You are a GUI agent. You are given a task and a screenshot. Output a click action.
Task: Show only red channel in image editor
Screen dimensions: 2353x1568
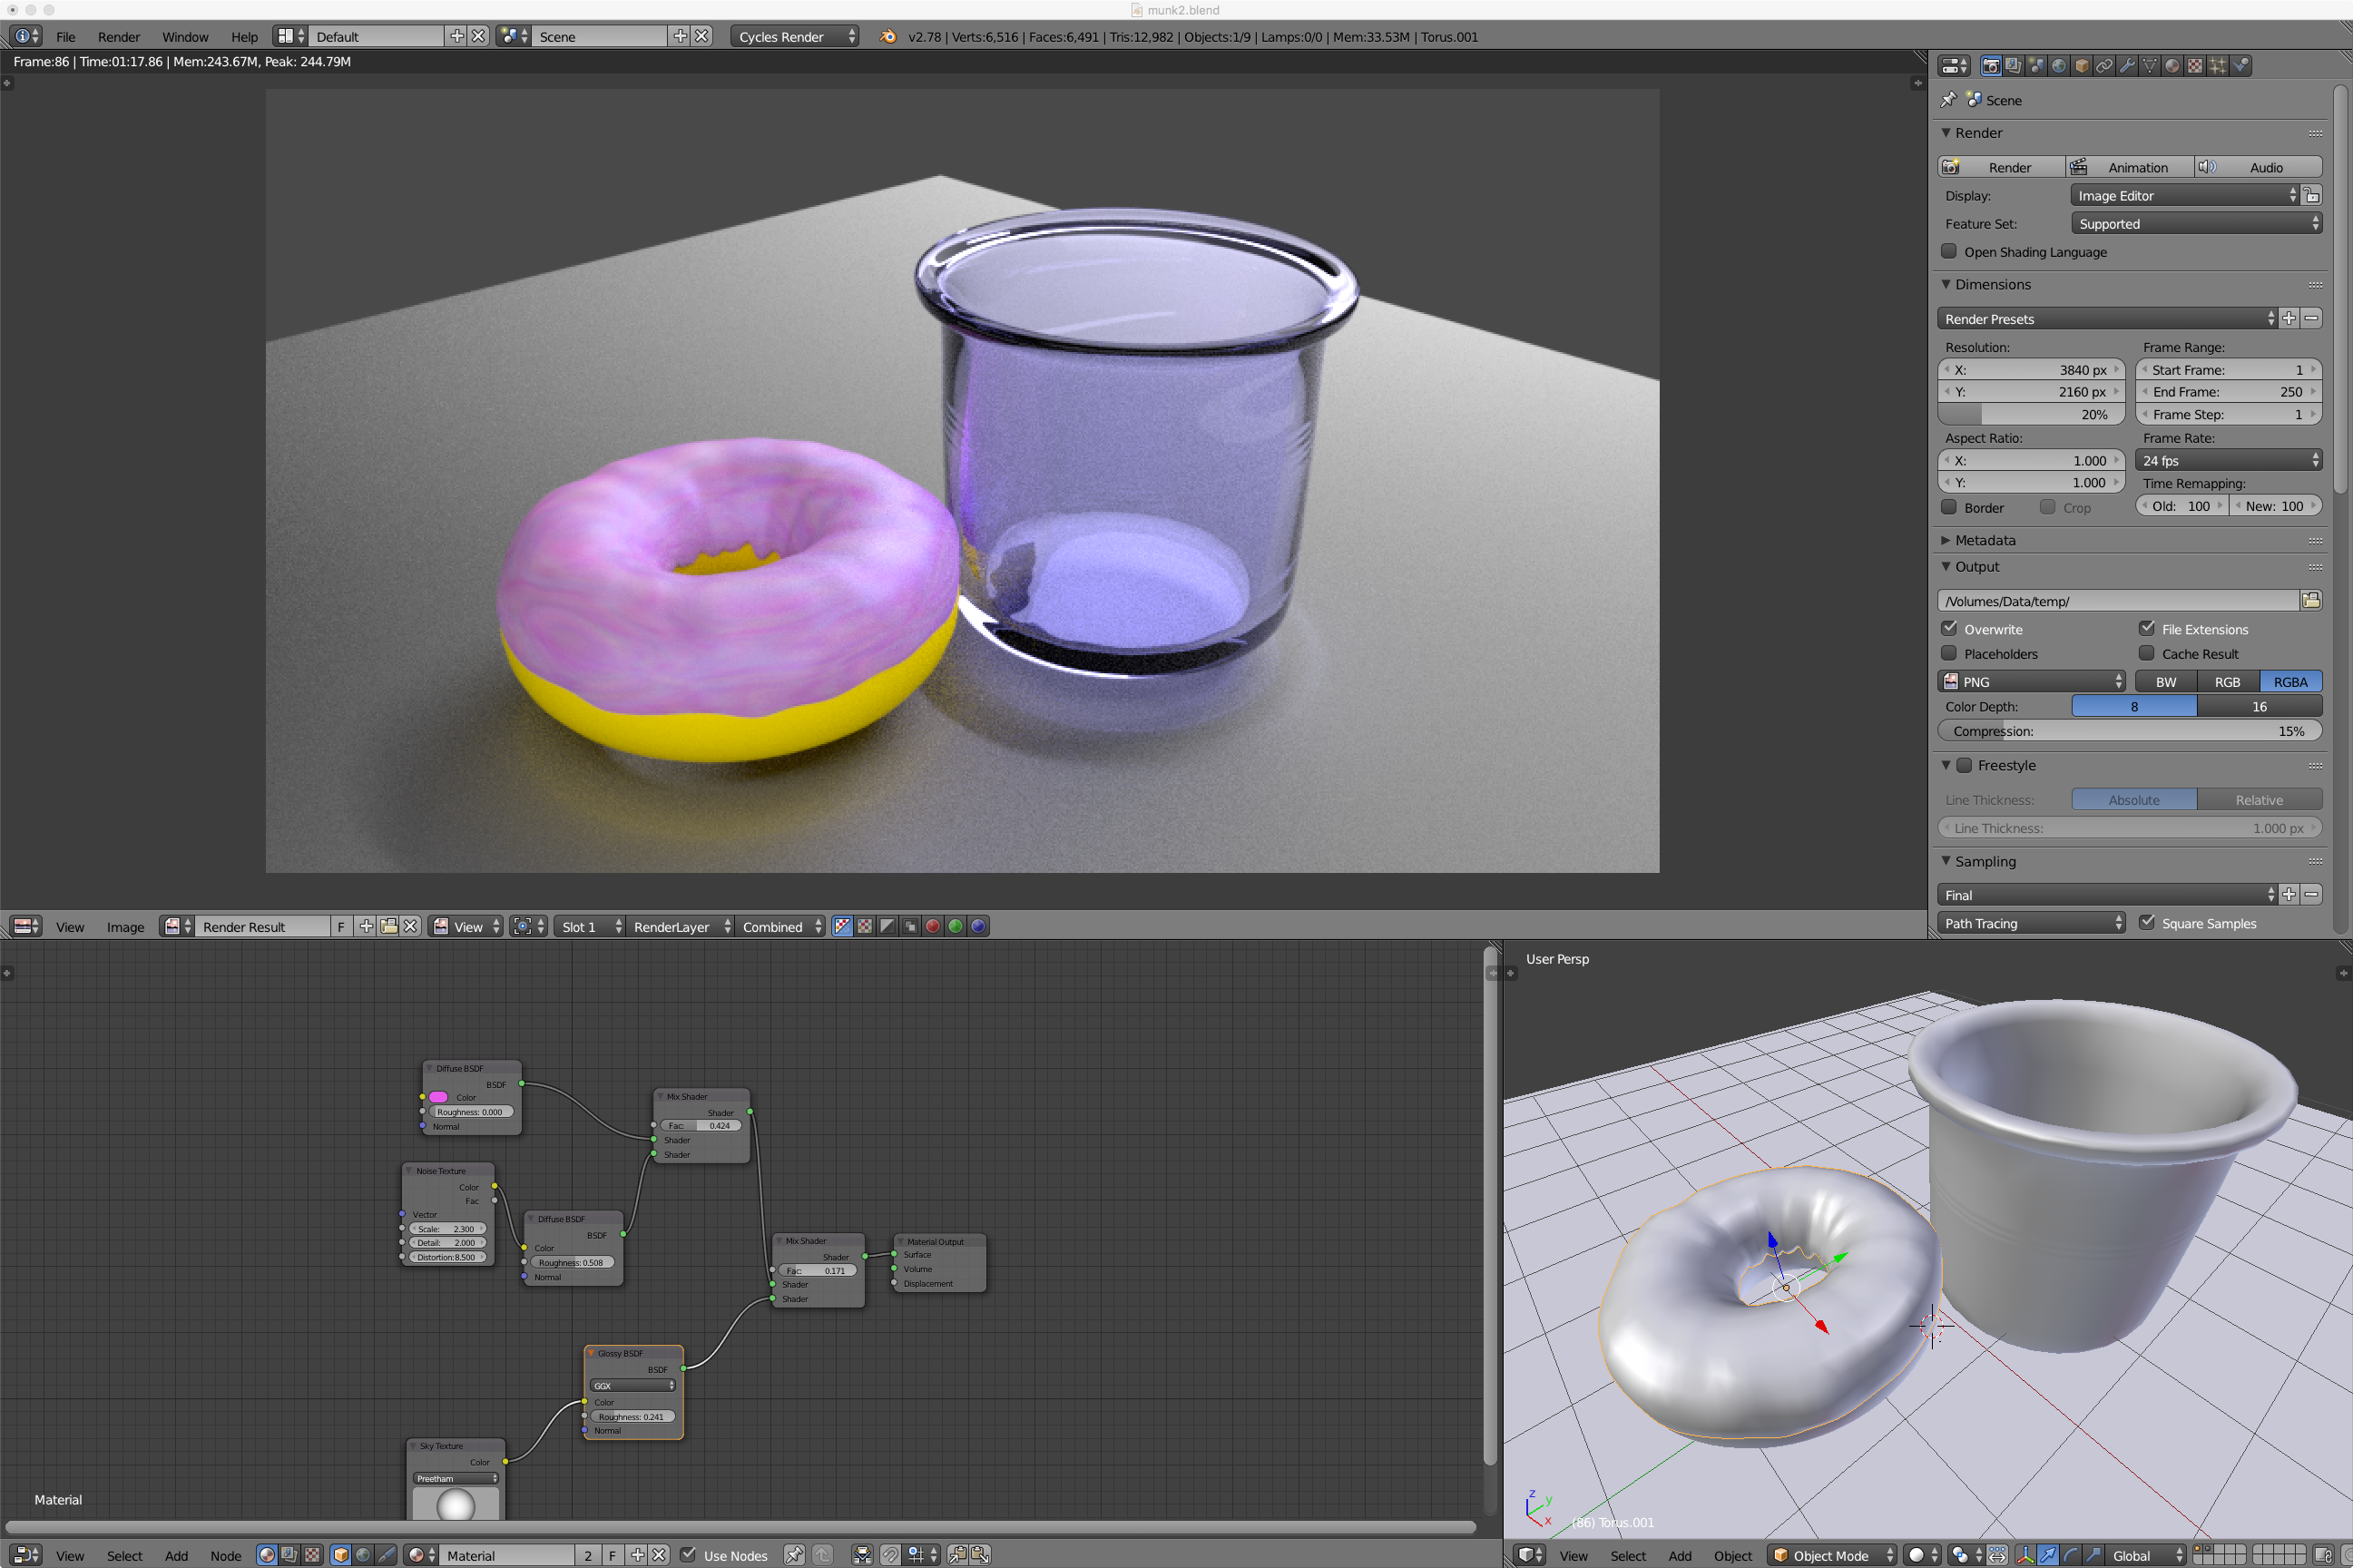pyautogui.click(x=933, y=926)
